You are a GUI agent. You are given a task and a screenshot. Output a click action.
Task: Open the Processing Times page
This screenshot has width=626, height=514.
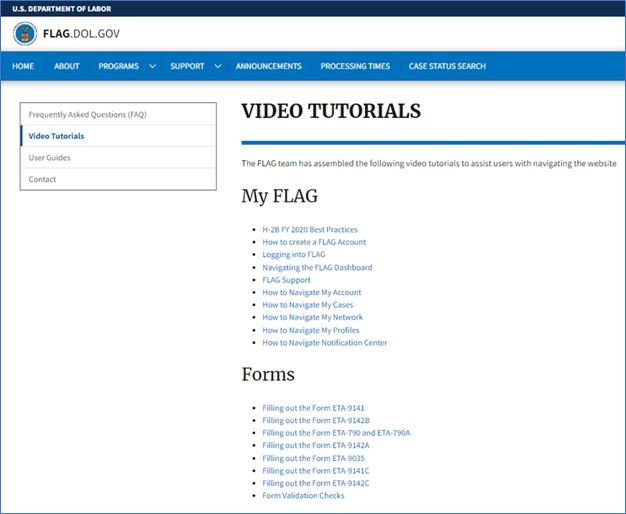tap(355, 67)
